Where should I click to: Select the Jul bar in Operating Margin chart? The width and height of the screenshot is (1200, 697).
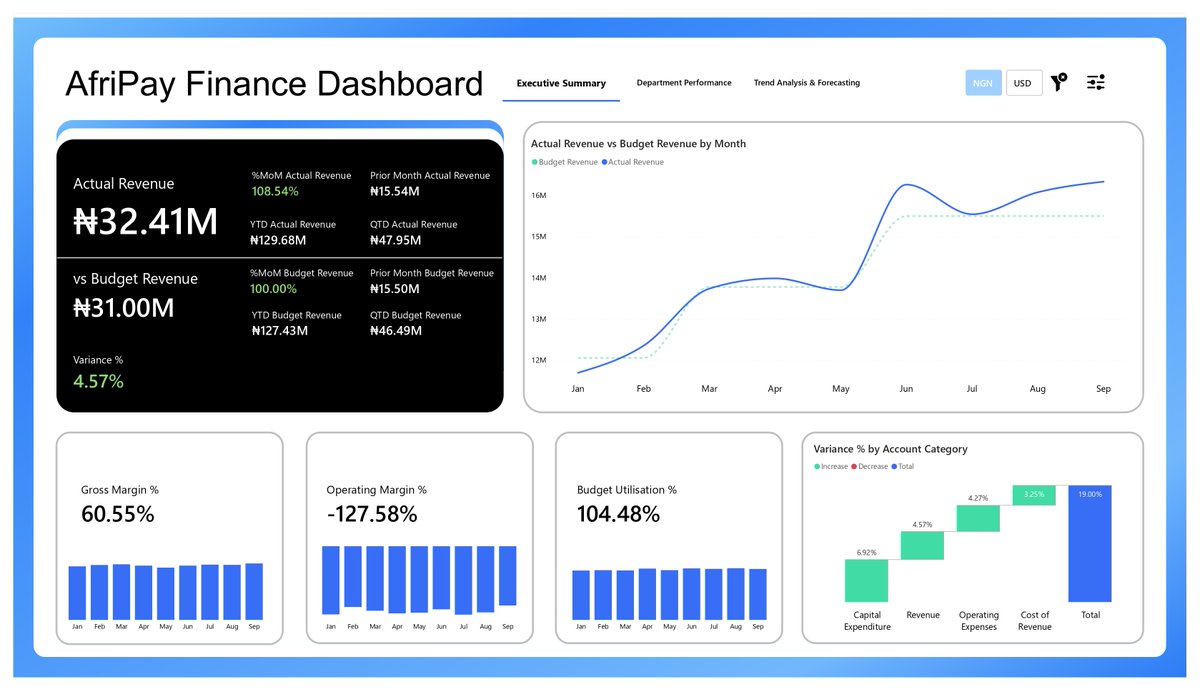[464, 580]
